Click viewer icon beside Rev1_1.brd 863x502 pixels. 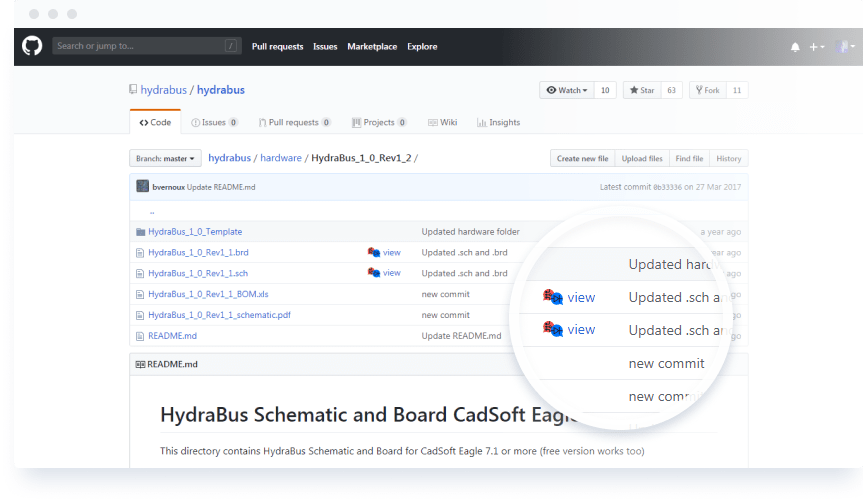click(374, 252)
